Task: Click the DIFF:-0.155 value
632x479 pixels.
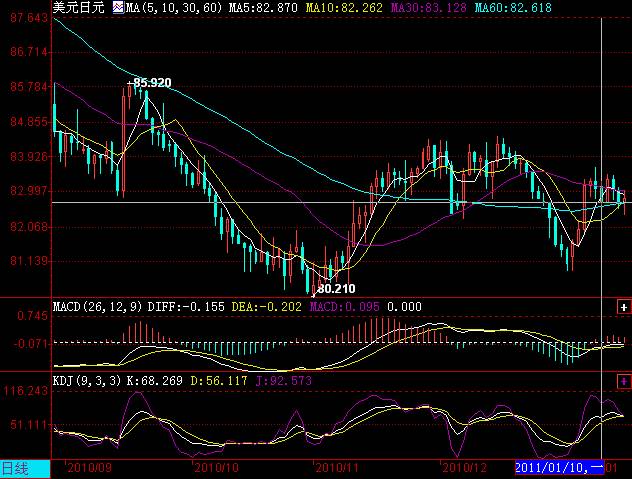Action: tap(186, 307)
